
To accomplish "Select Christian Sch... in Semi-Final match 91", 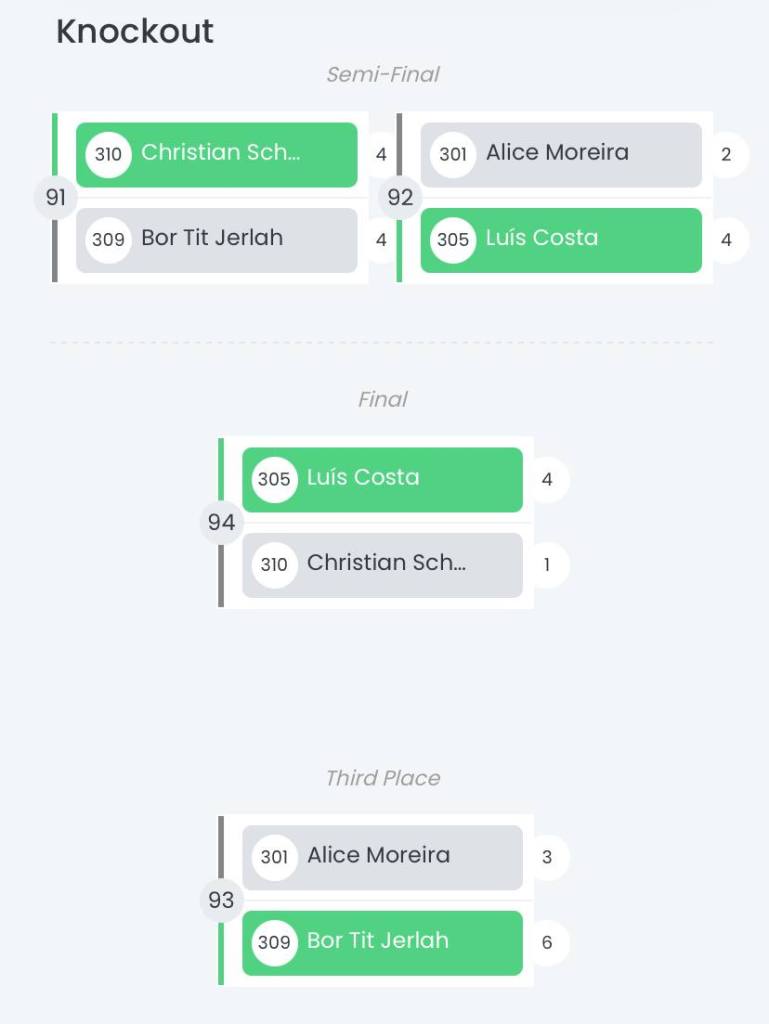I will click(x=220, y=153).
